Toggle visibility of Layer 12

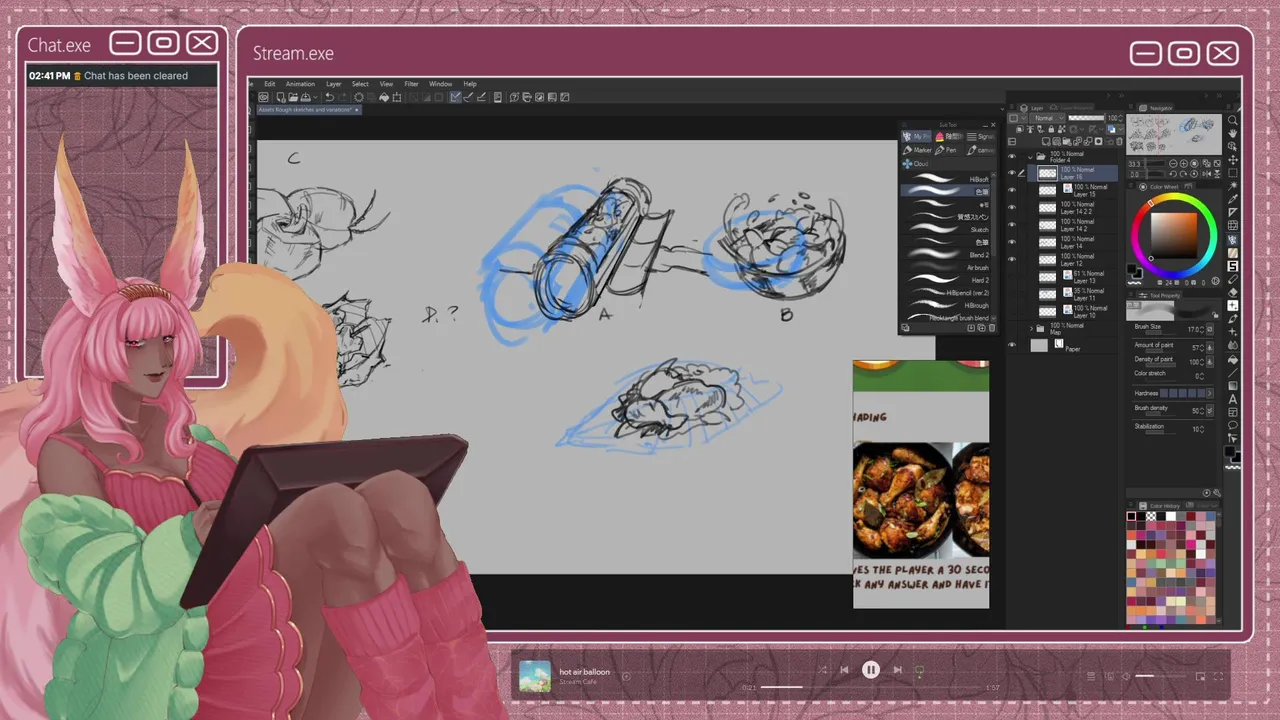(x=1013, y=259)
